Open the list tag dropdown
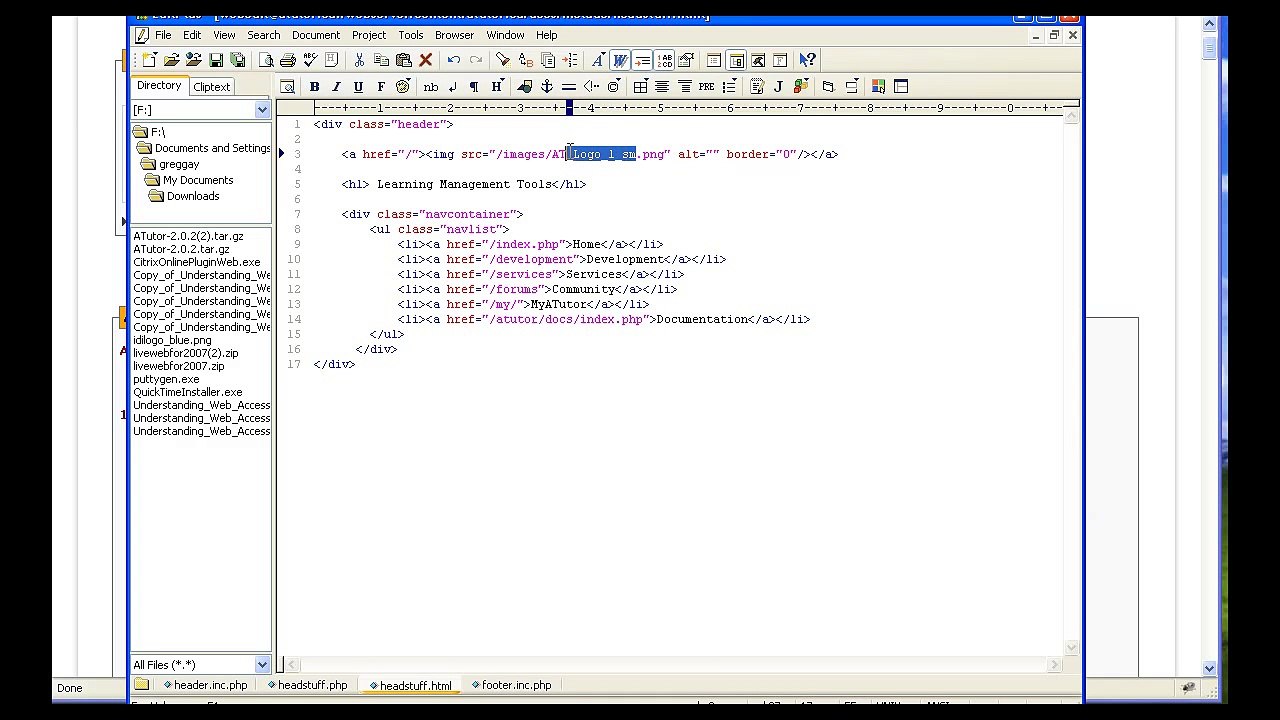The height and width of the screenshot is (720, 1280). tap(729, 87)
